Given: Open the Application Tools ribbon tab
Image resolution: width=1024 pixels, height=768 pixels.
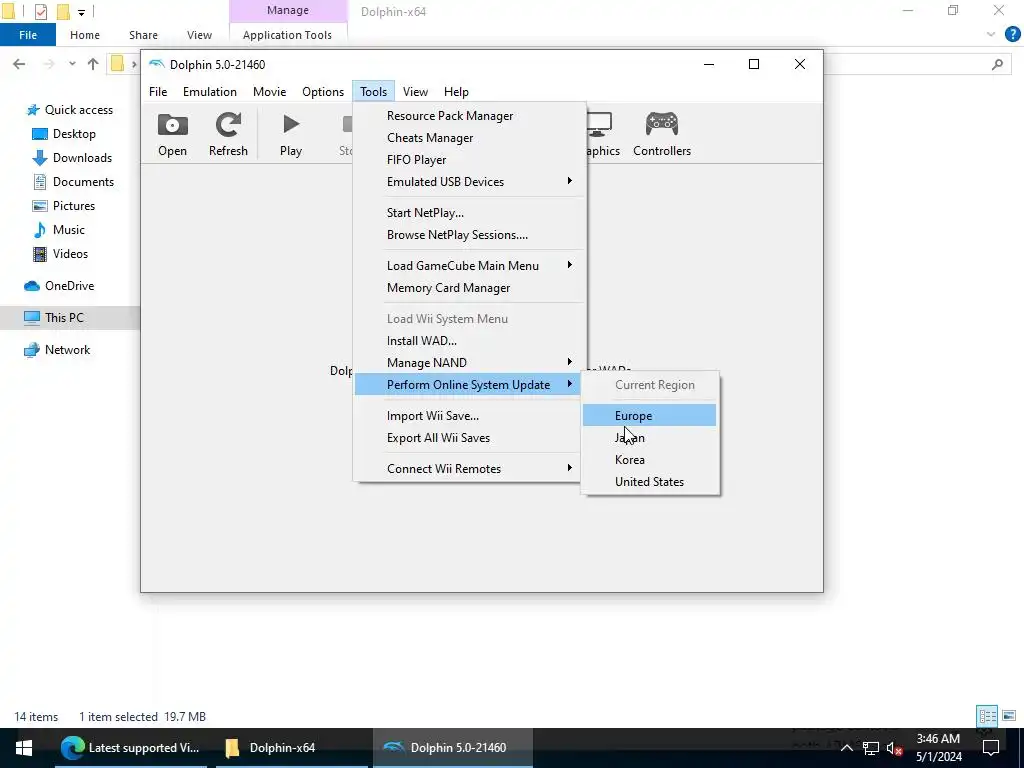Looking at the screenshot, I should point(287,35).
